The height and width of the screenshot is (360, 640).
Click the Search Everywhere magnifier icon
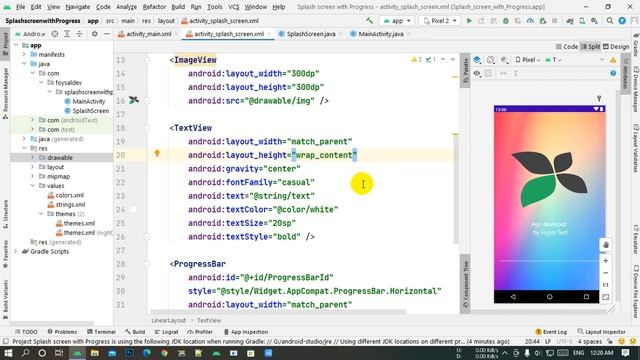point(610,20)
